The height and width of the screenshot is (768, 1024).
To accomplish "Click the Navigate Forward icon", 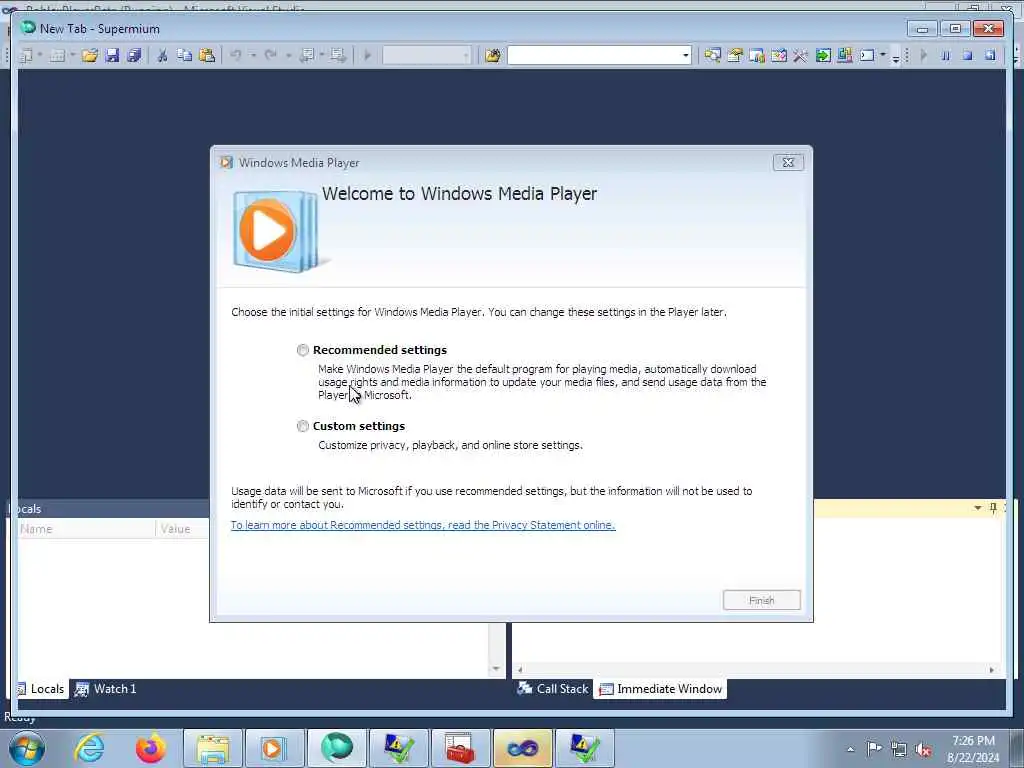I will click(x=338, y=56).
